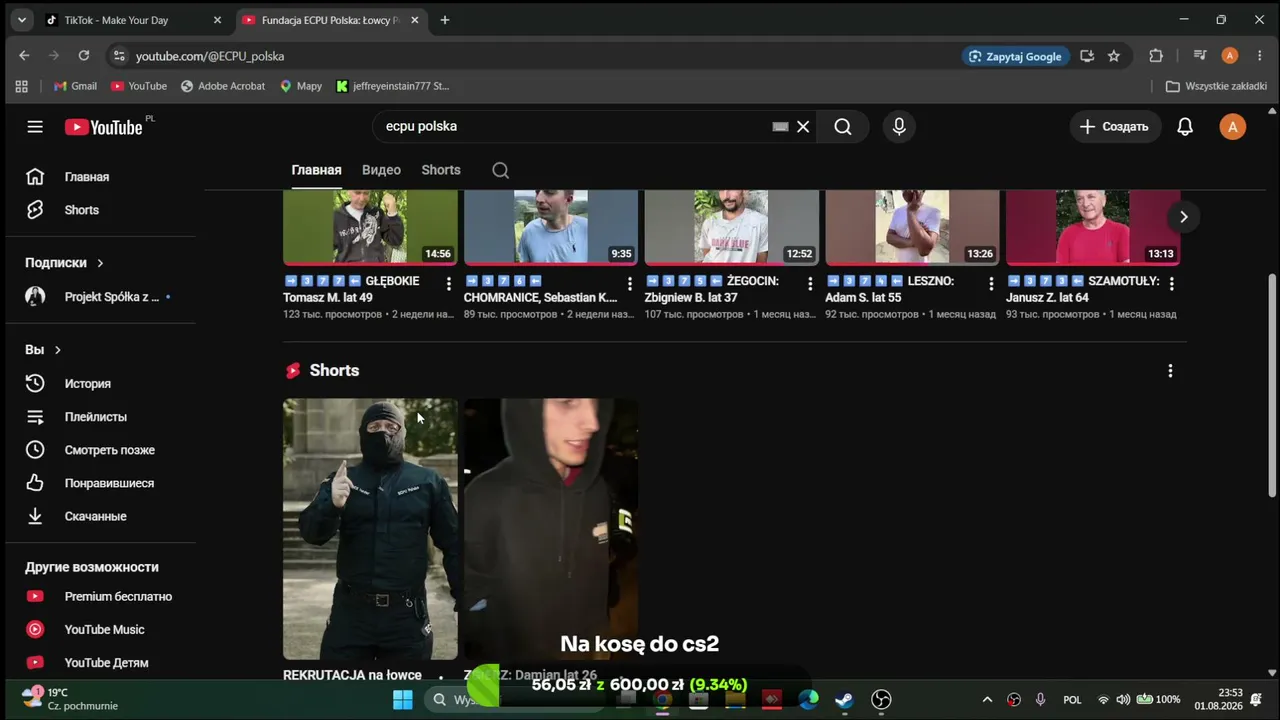1280x720 pixels.
Task: Search within the channel via magnifier icon
Action: coord(501,170)
